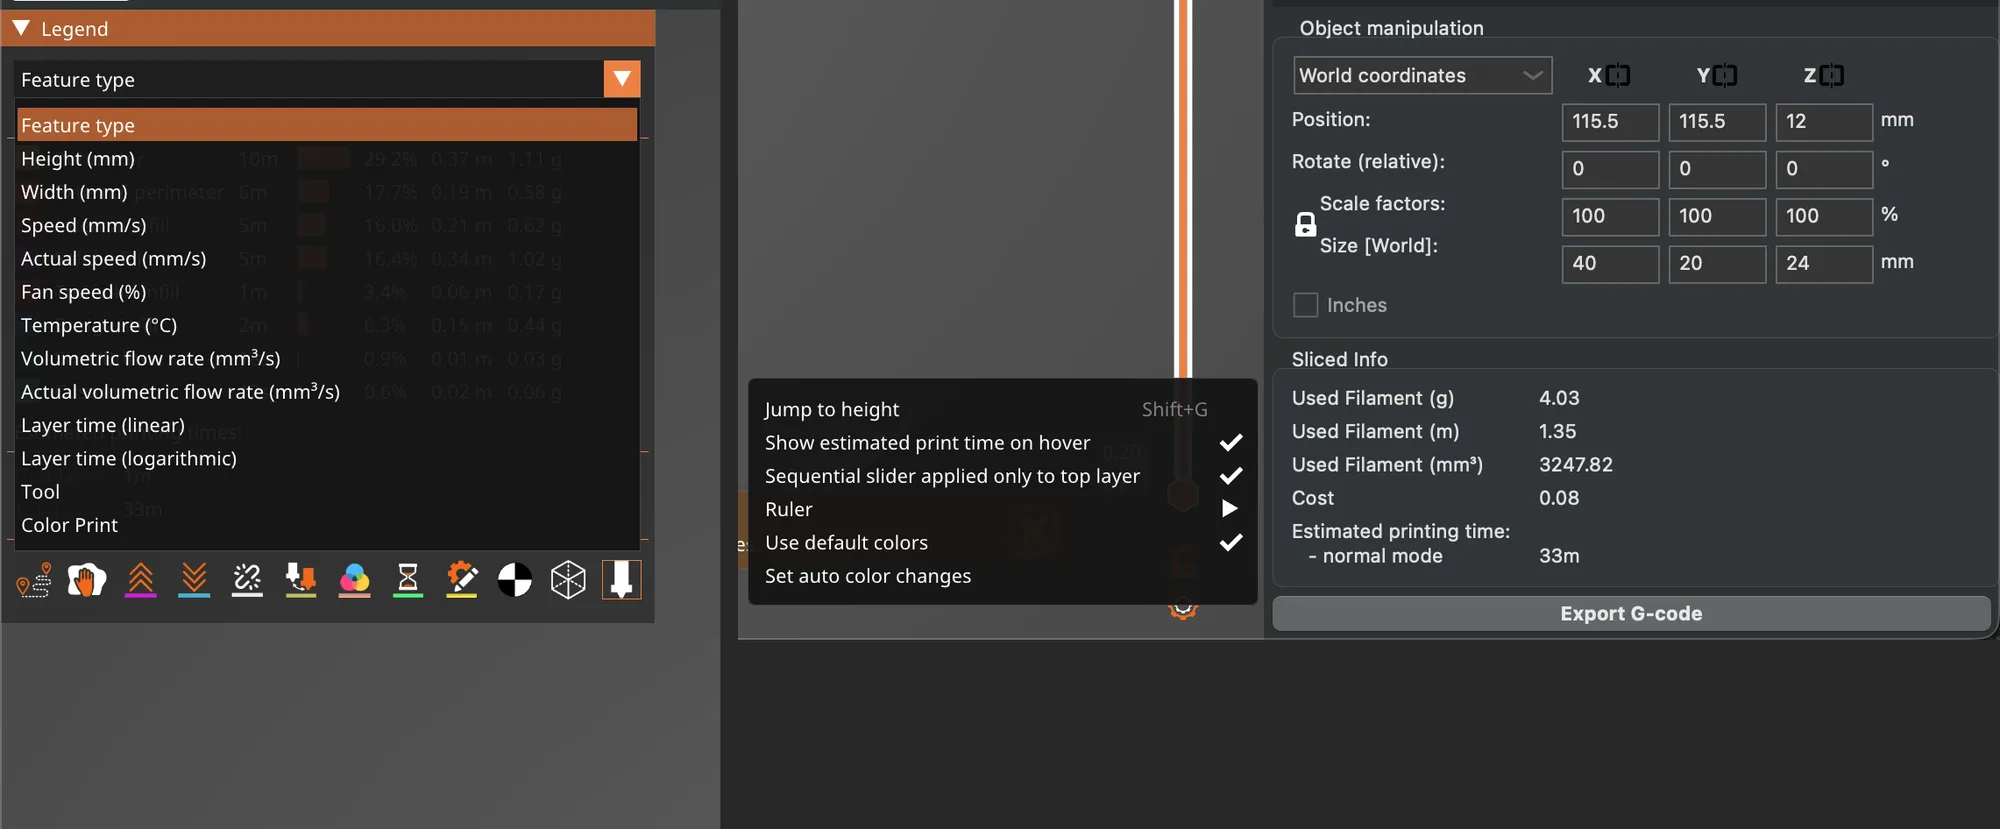Click the vertical layer slider orange track
This screenshot has width=2000, height=829.
pyautogui.click(x=1183, y=188)
